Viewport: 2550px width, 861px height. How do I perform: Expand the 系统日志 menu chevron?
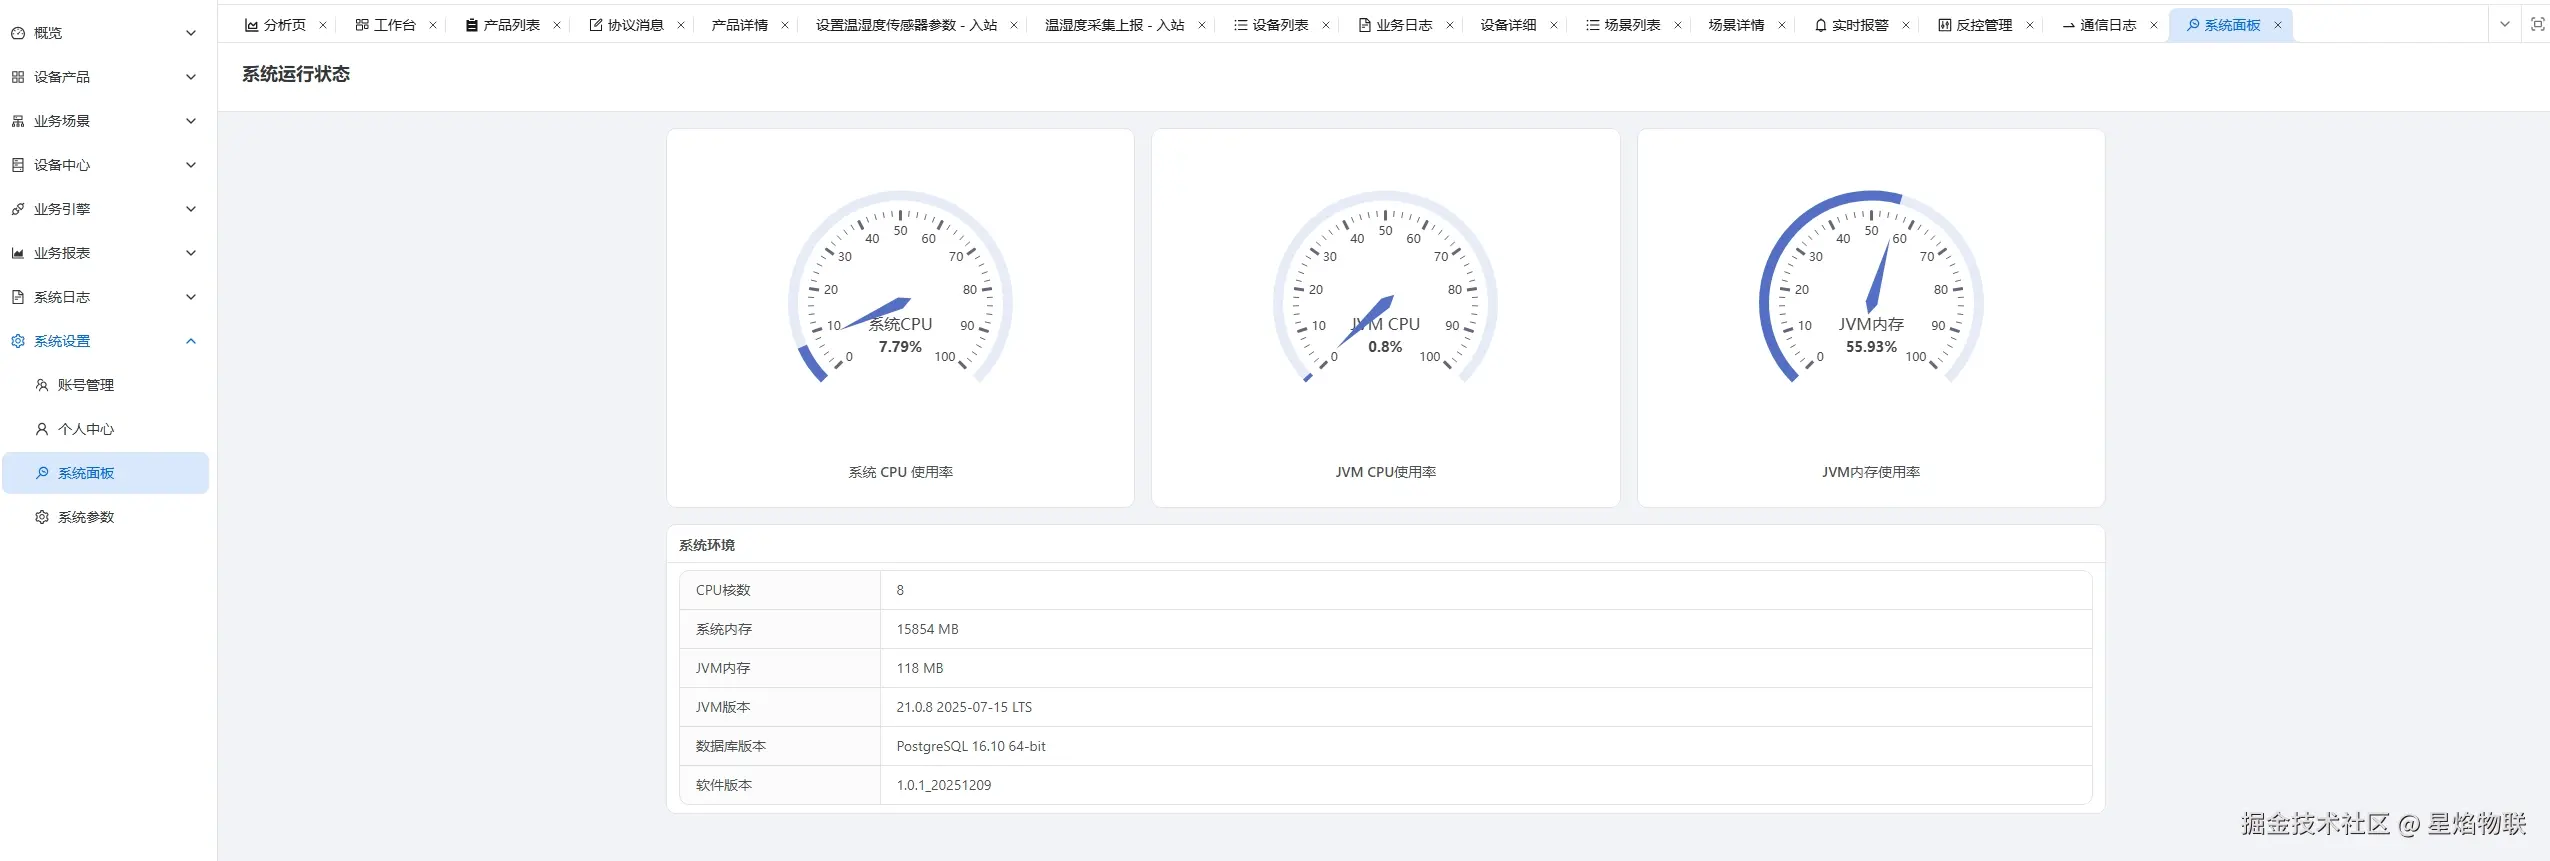[x=191, y=297]
